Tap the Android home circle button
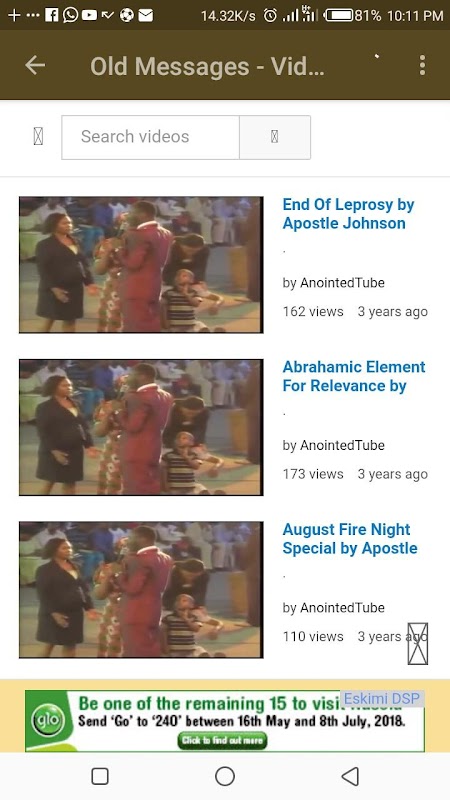The height and width of the screenshot is (800, 450). (x=225, y=776)
